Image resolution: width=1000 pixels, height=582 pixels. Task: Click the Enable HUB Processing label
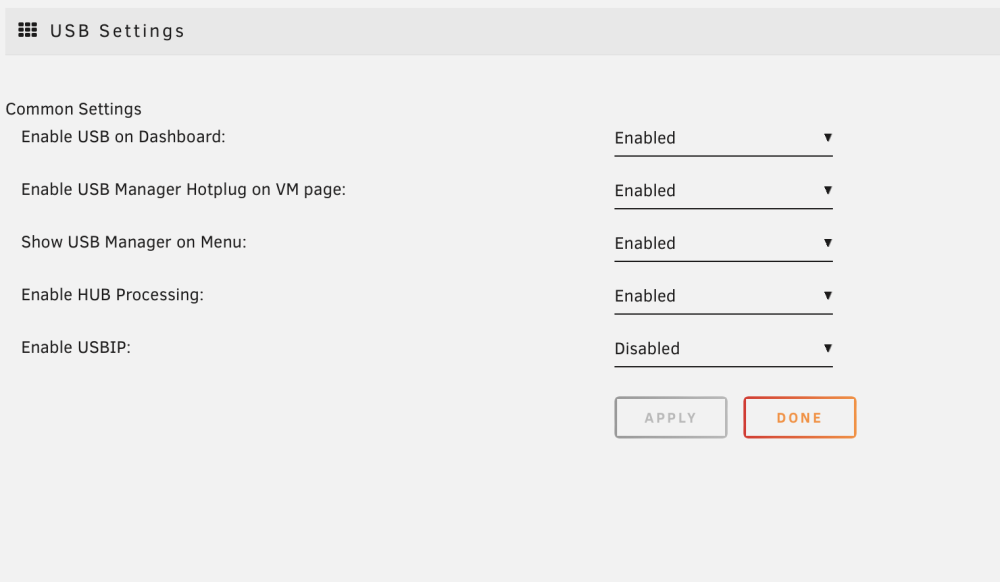(112, 295)
